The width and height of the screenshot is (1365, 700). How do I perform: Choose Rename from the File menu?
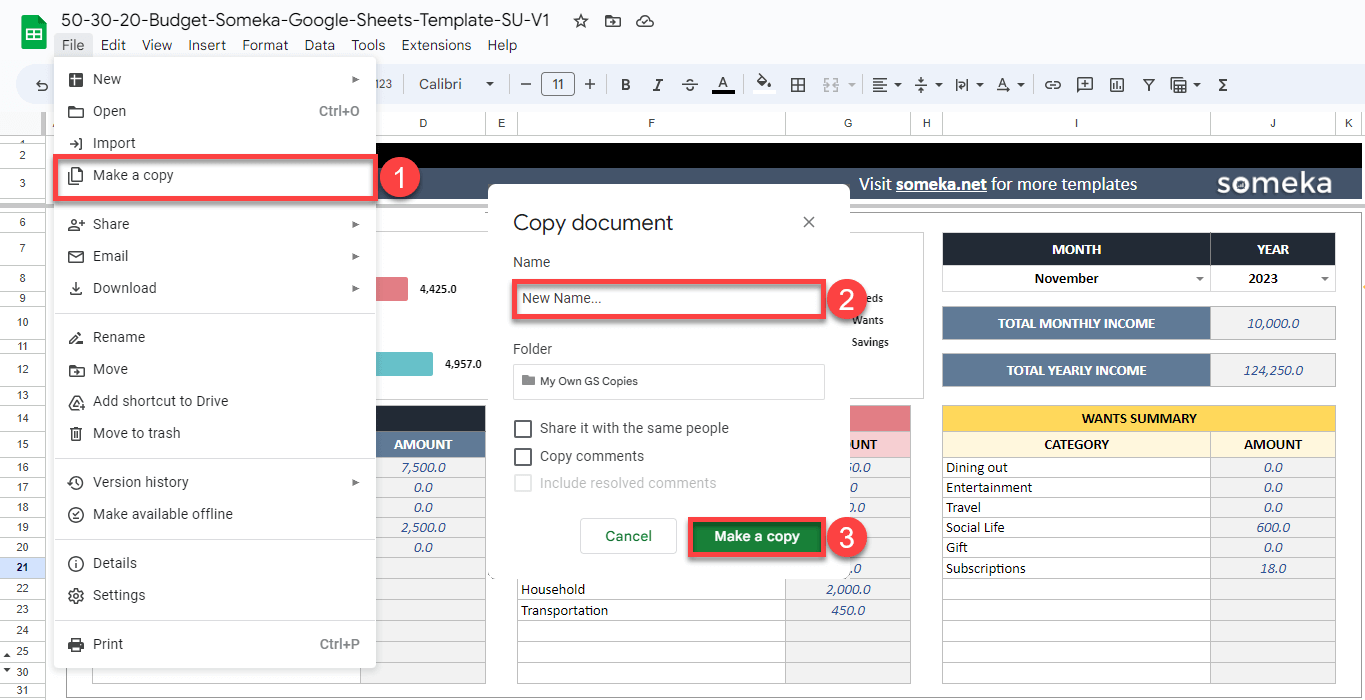[x=214, y=337]
